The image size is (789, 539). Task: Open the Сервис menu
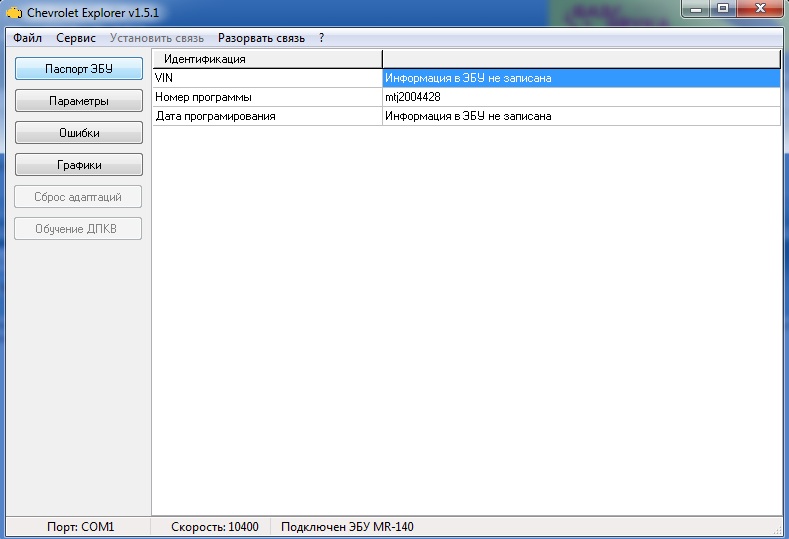click(76, 38)
